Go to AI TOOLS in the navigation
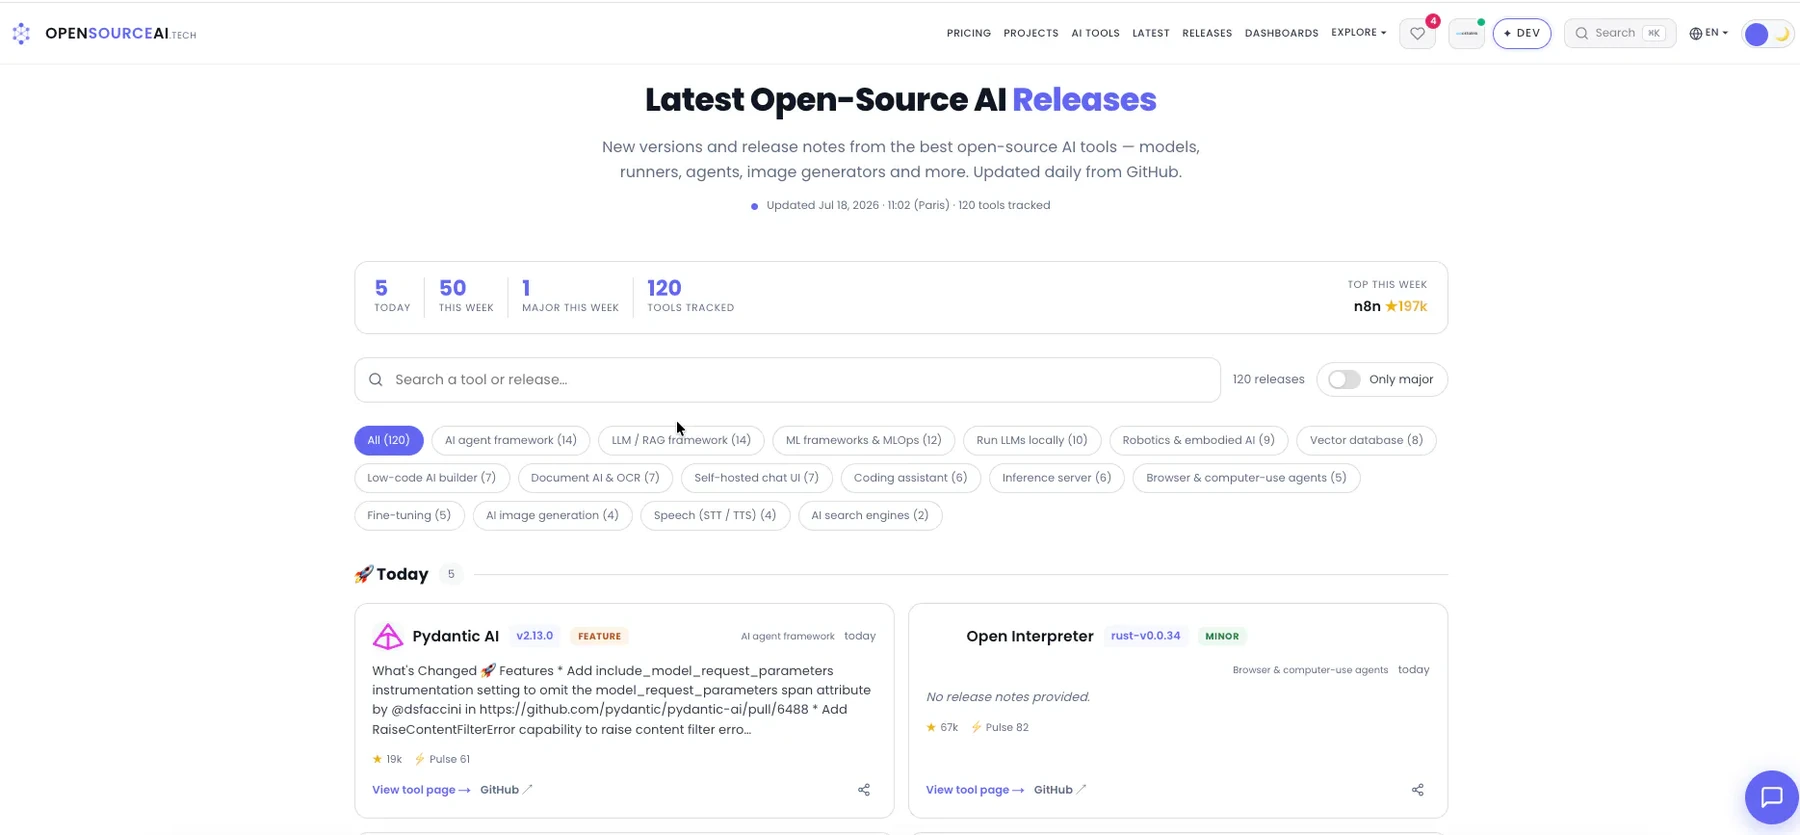This screenshot has width=1800, height=835. (x=1095, y=33)
